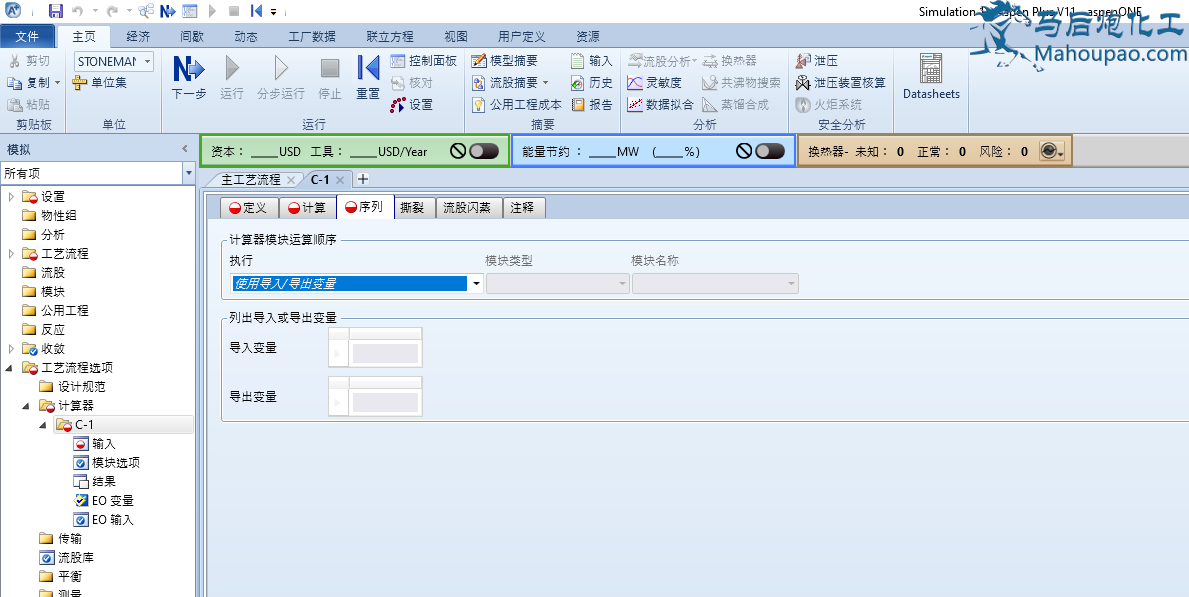This screenshot has width=1189, height=597.
Task: Open the 控制面板 control panel
Action: [x=424, y=61]
